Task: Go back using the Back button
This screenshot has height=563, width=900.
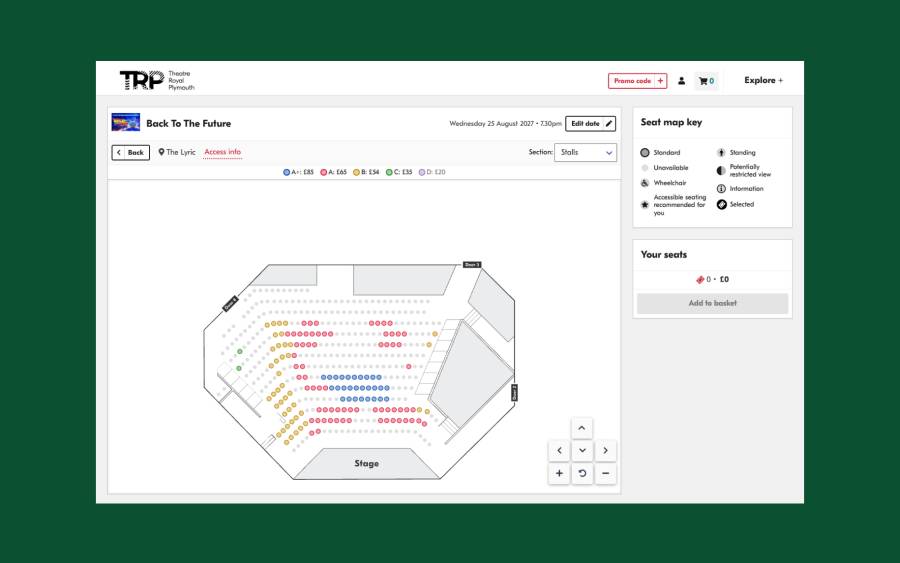Action: tap(130, 152)
